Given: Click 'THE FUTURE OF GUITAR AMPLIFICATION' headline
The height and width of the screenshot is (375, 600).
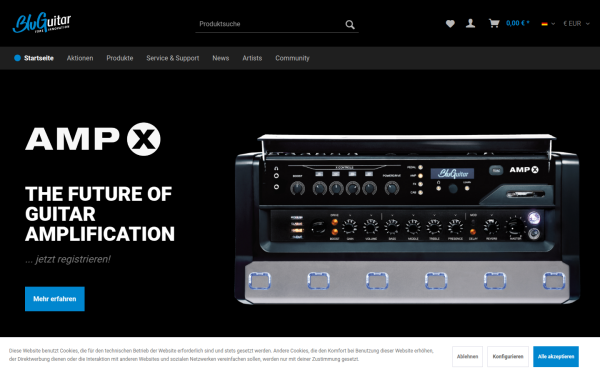Looking at the screenshot, I should click(x=100, y=214).
